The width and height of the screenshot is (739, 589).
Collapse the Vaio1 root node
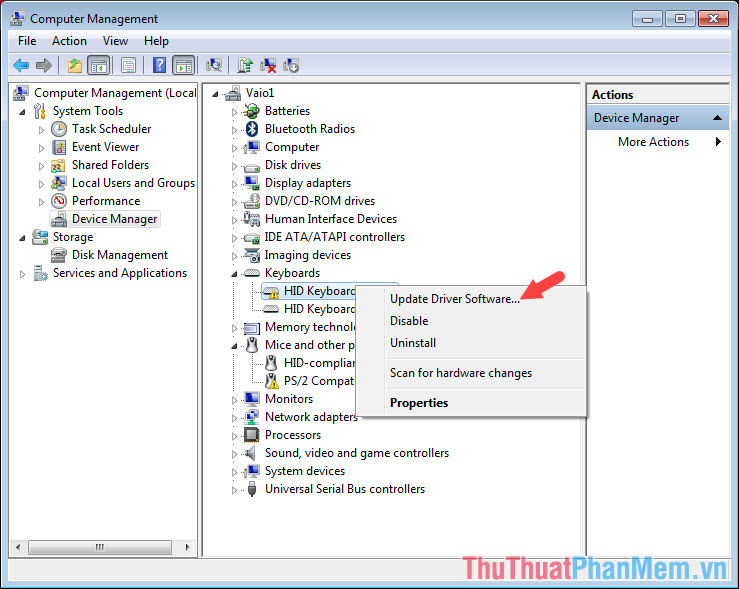(x=215, y=94)
